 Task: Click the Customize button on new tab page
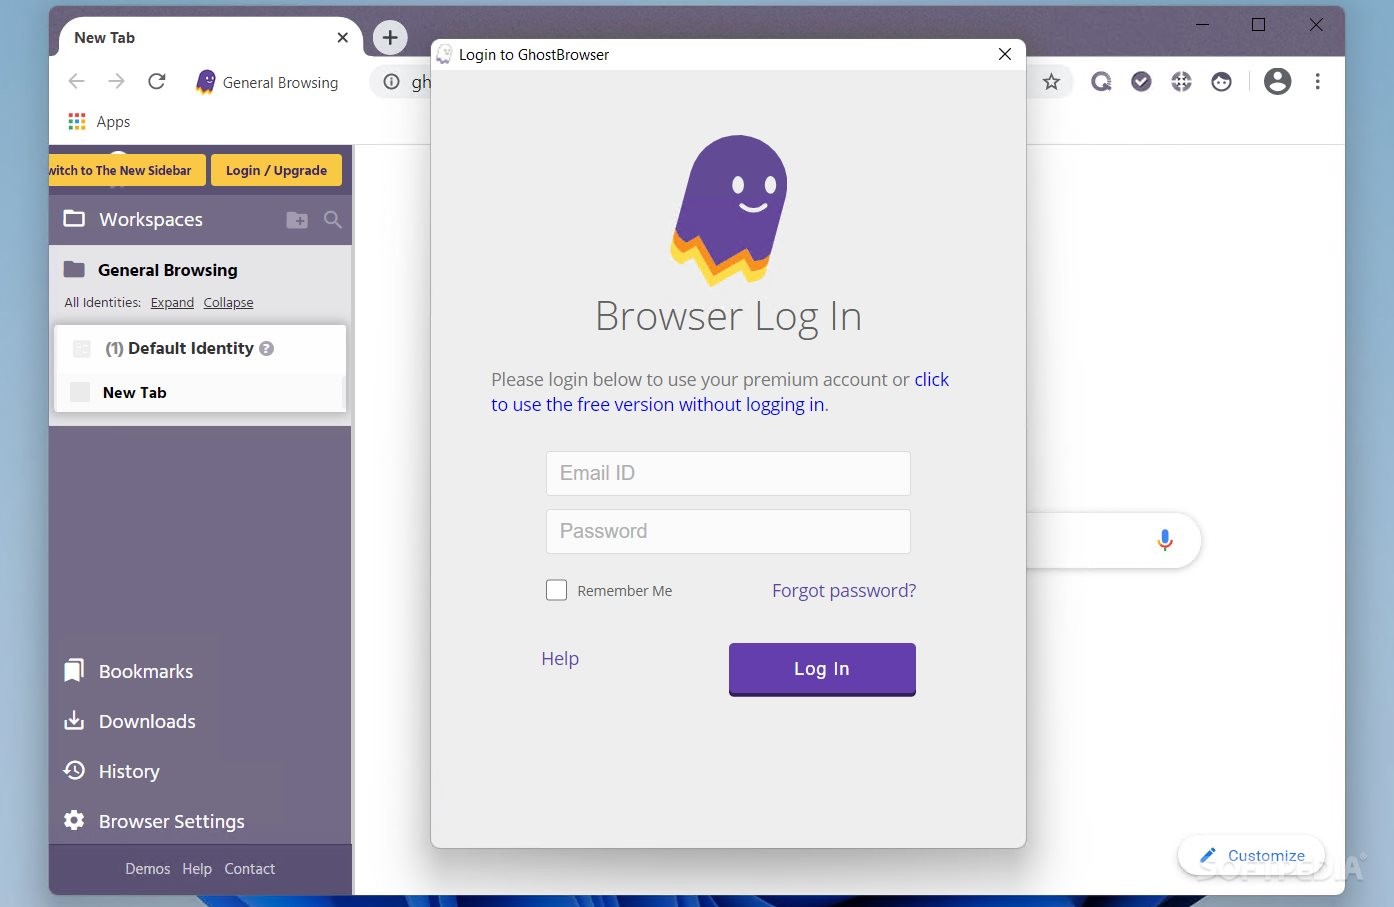[x=1252, y=856]
